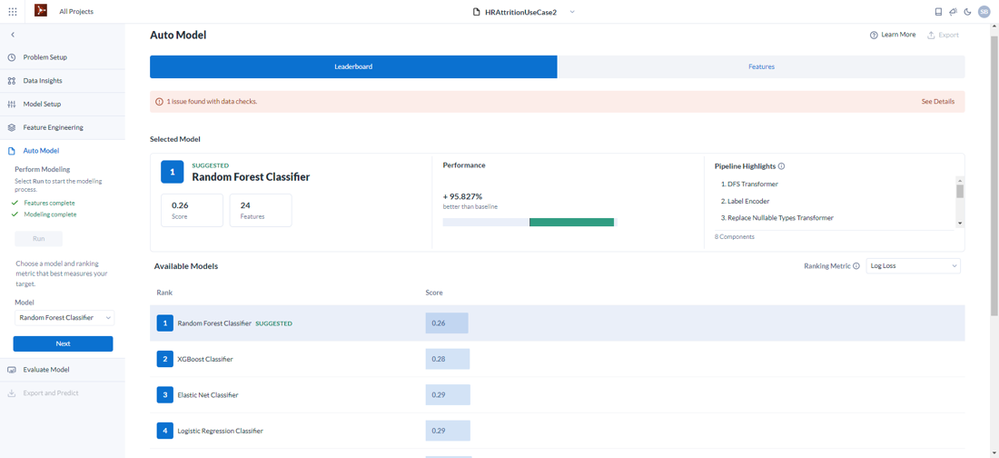Screen dimensions: 999x458
Task: Click the 24 Features card
Action: click(x=261, y=210)
